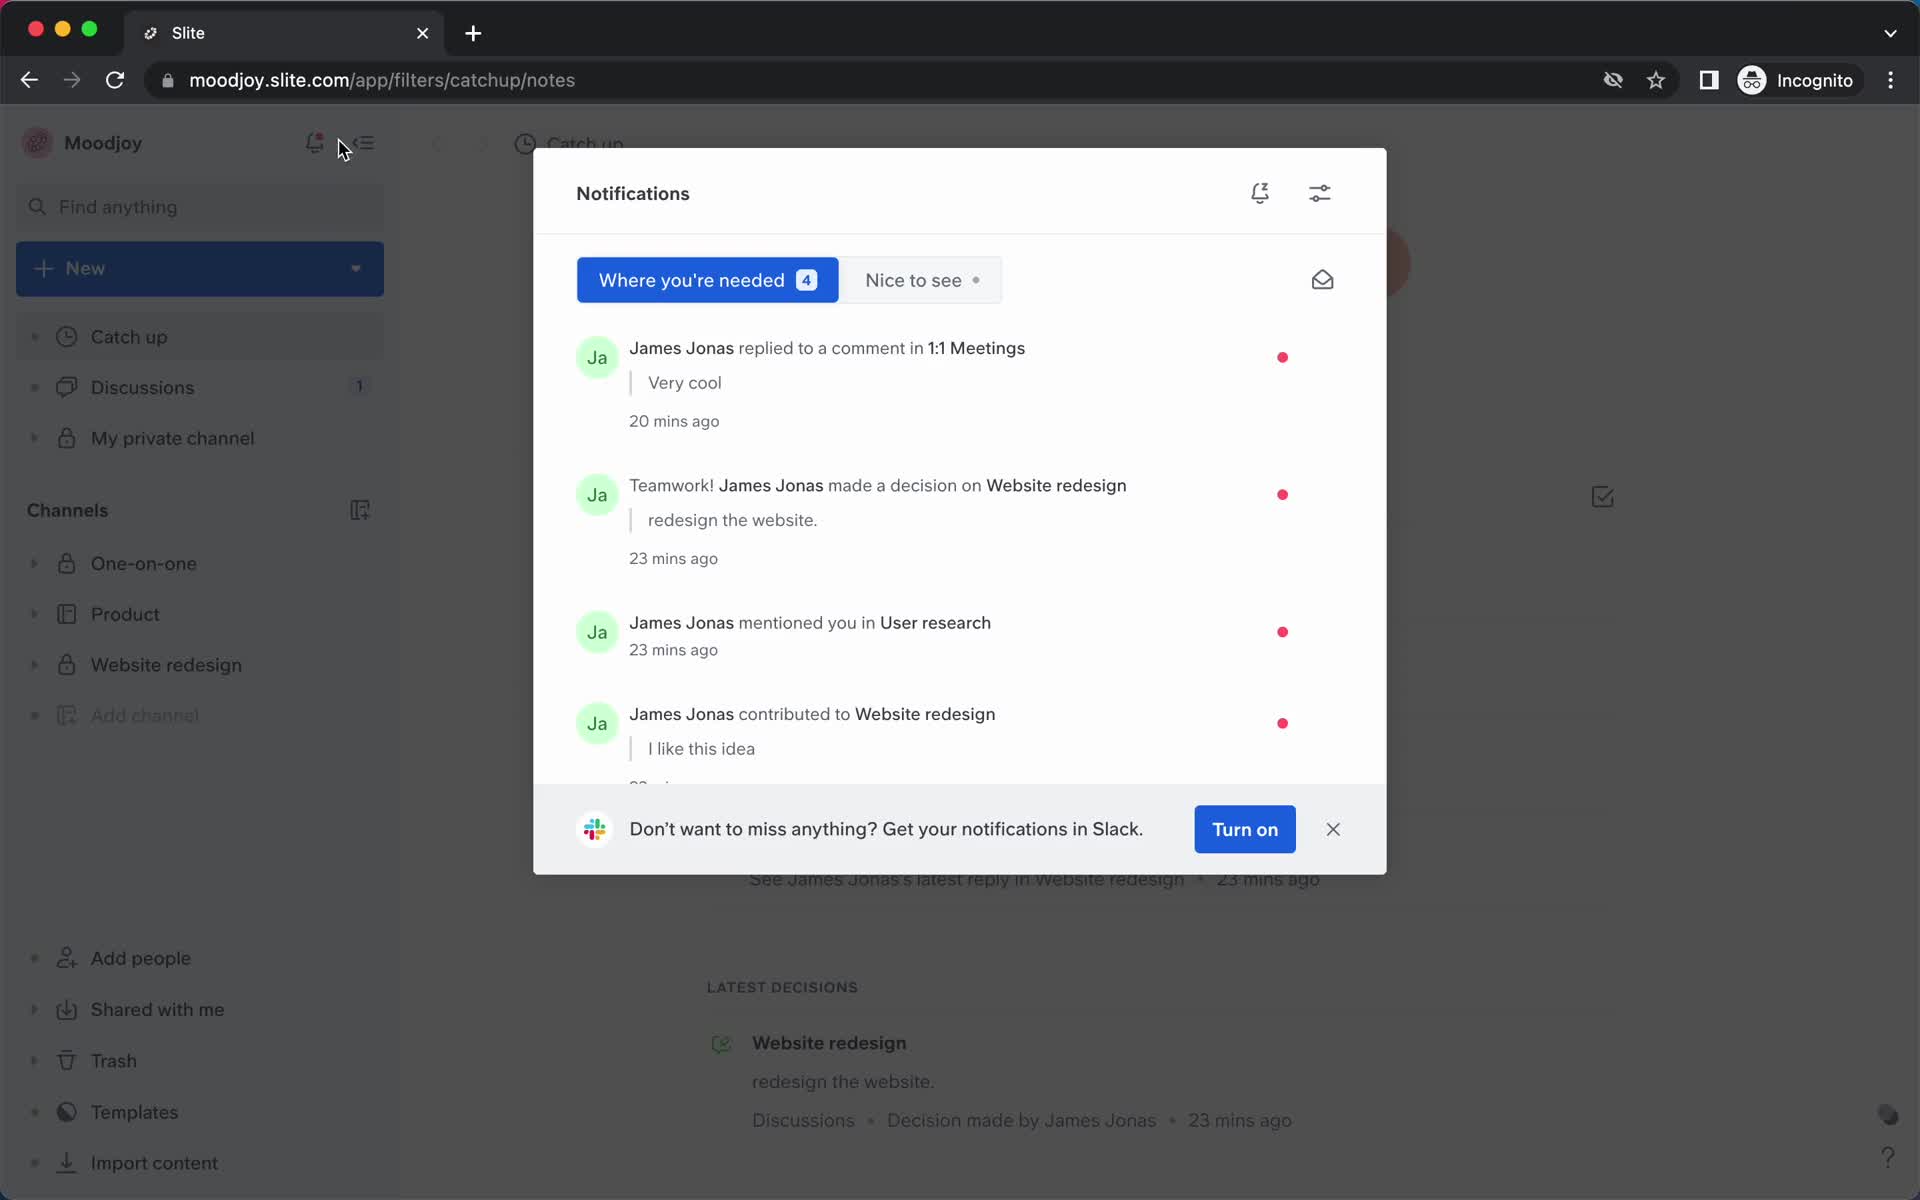Click the New document blue button
Viewport: 1920px width, 1200px height.
(200, 267)
